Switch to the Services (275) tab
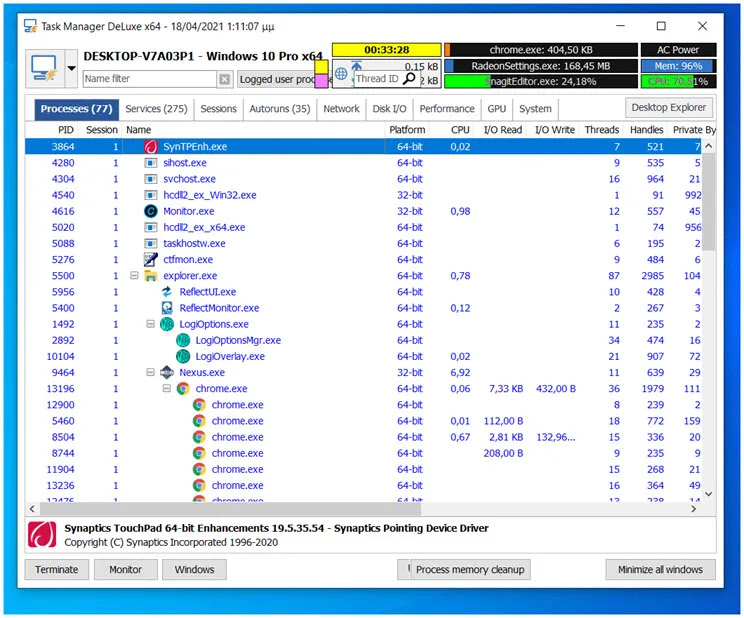Screen dimensions: 744x618 [x=156, y=109]
